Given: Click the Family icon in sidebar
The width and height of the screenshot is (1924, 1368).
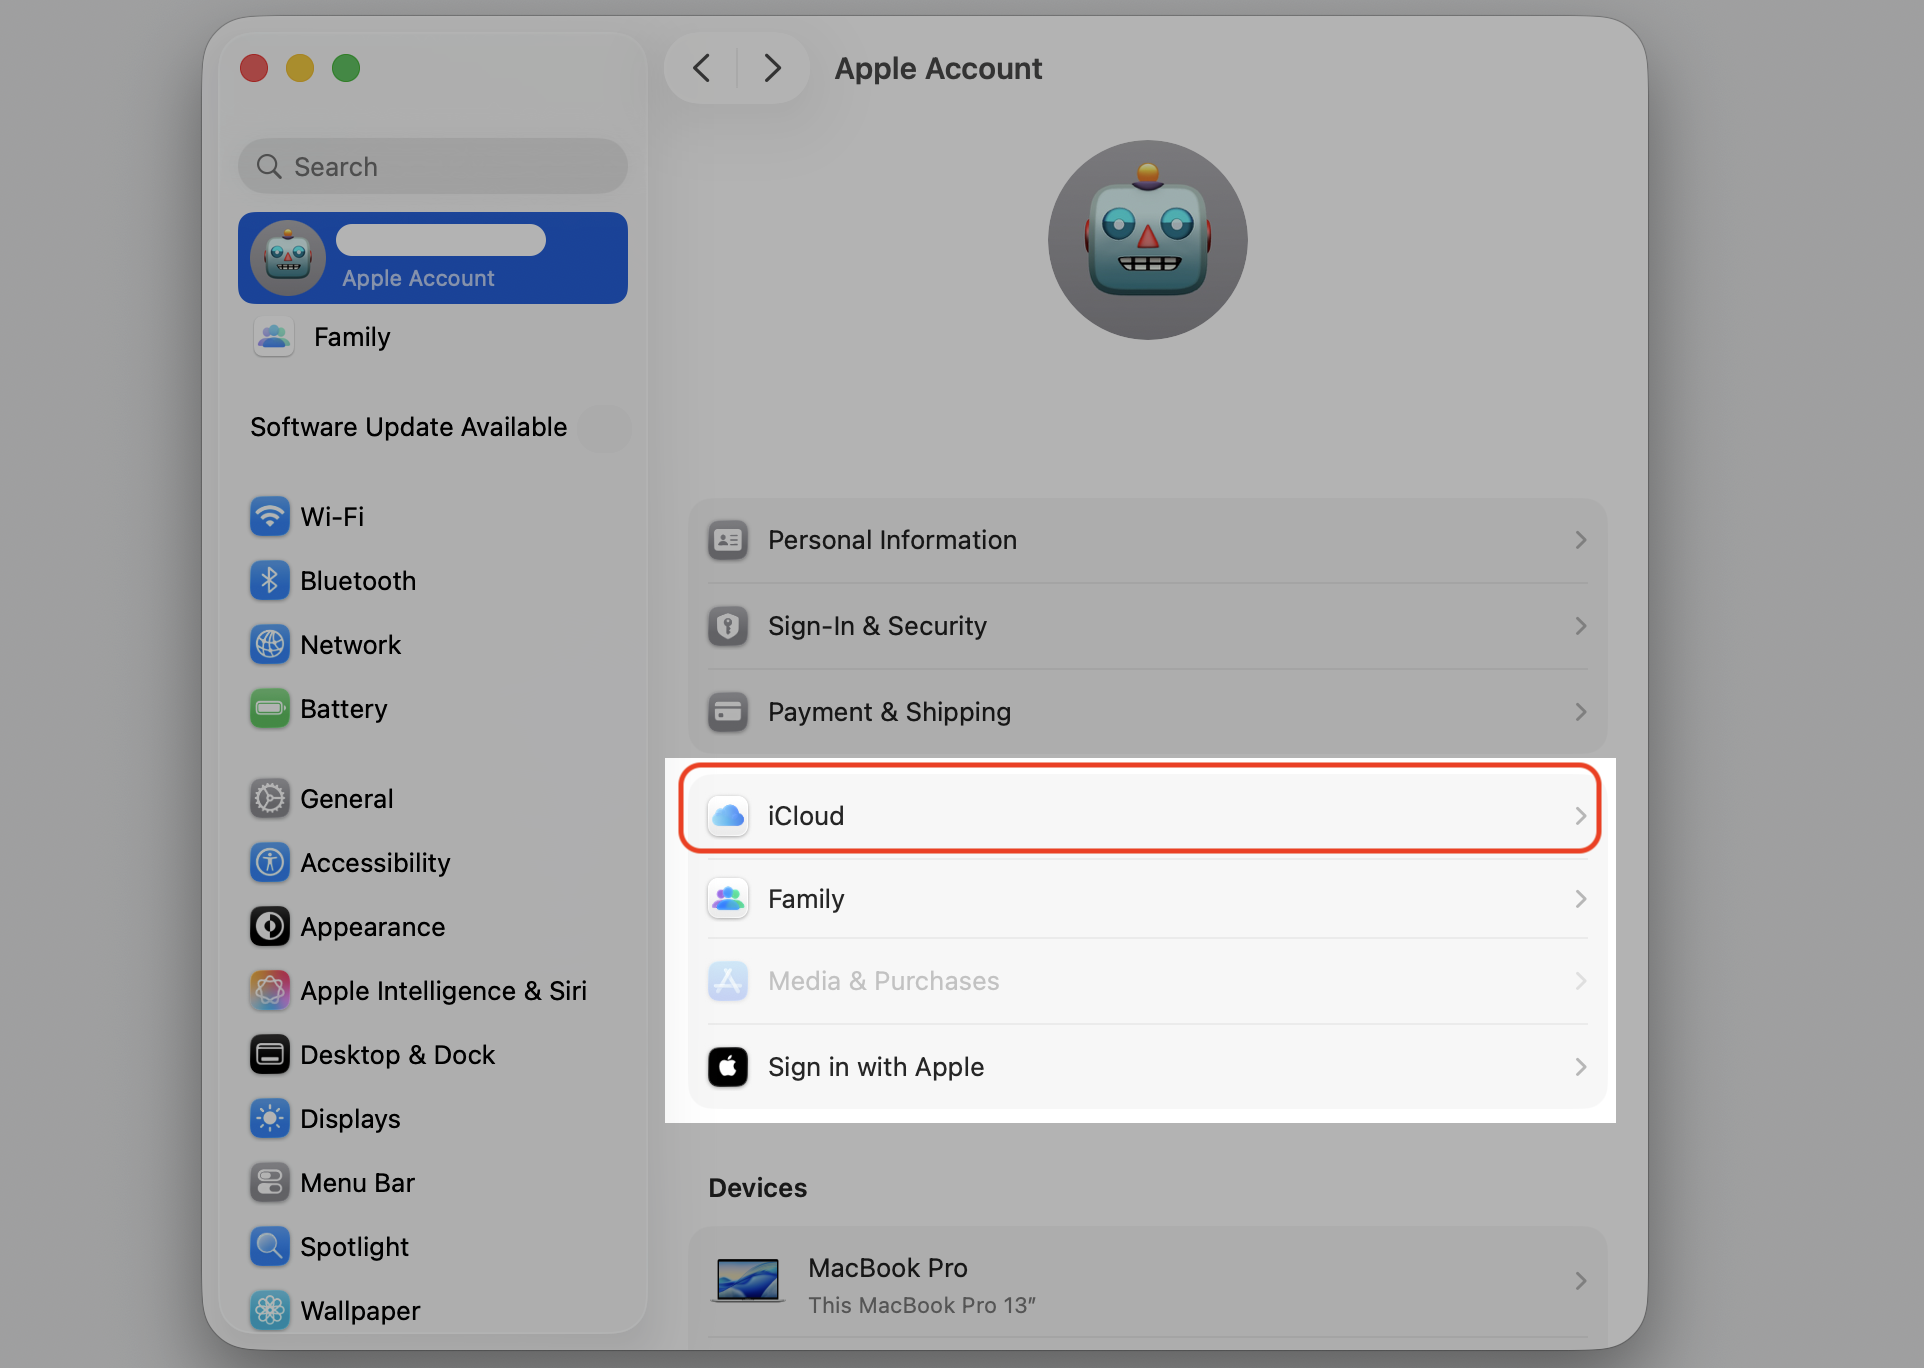Looking at the screenshot, I should click(x=274, y=337).
